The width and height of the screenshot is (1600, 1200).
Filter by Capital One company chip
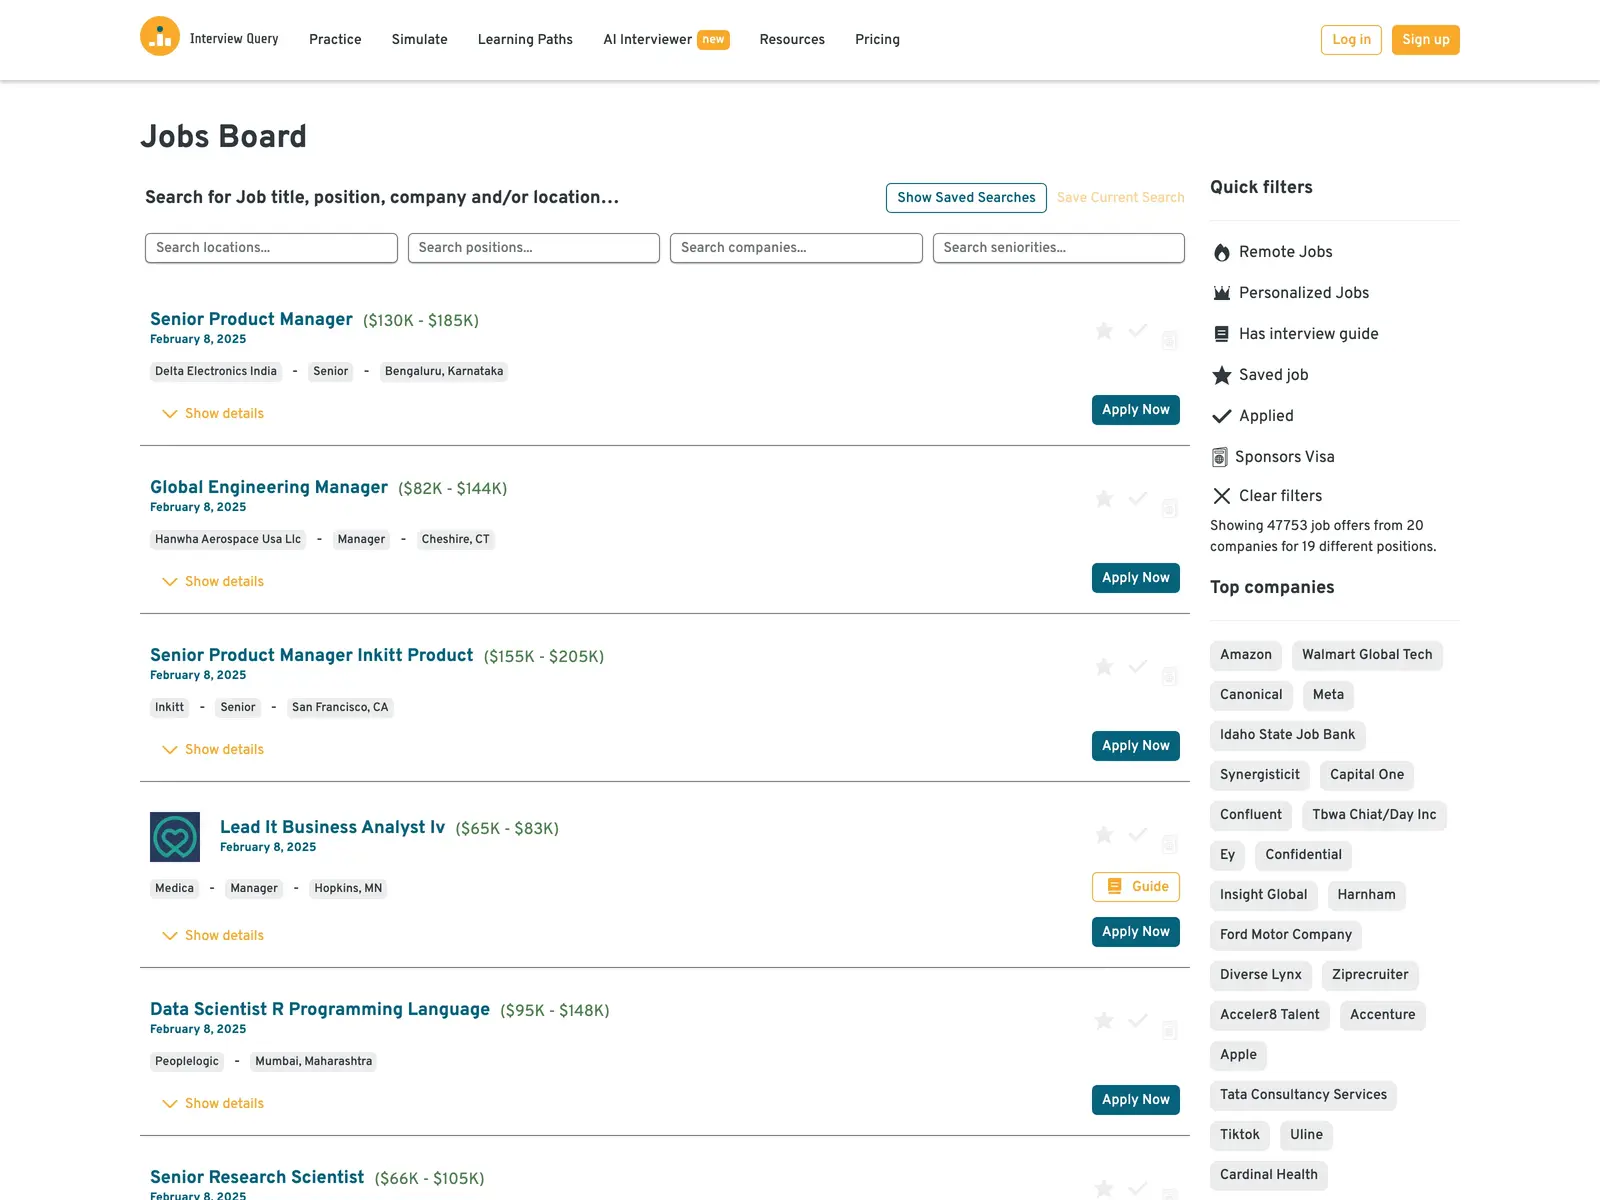1367,775
